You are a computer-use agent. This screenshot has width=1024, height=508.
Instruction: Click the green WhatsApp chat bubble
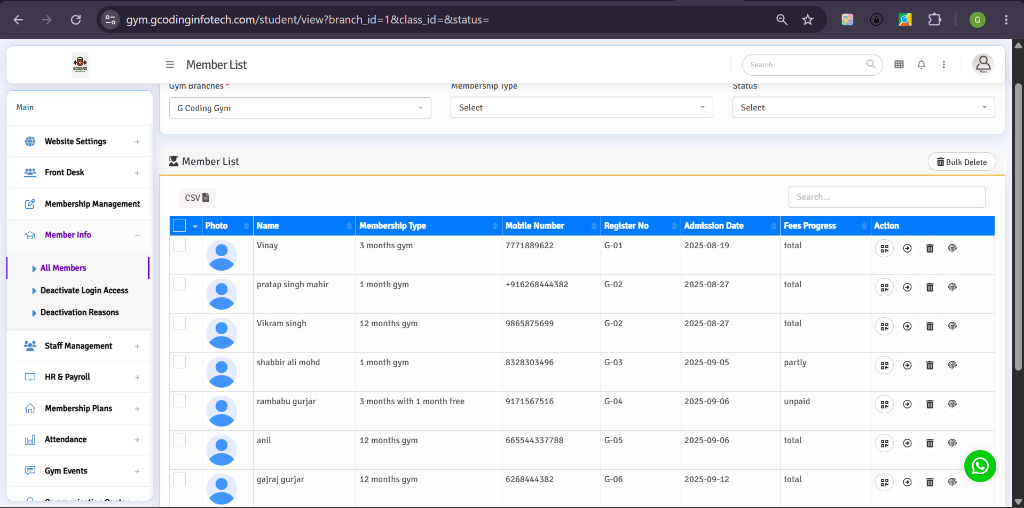(x=980, y=466)
